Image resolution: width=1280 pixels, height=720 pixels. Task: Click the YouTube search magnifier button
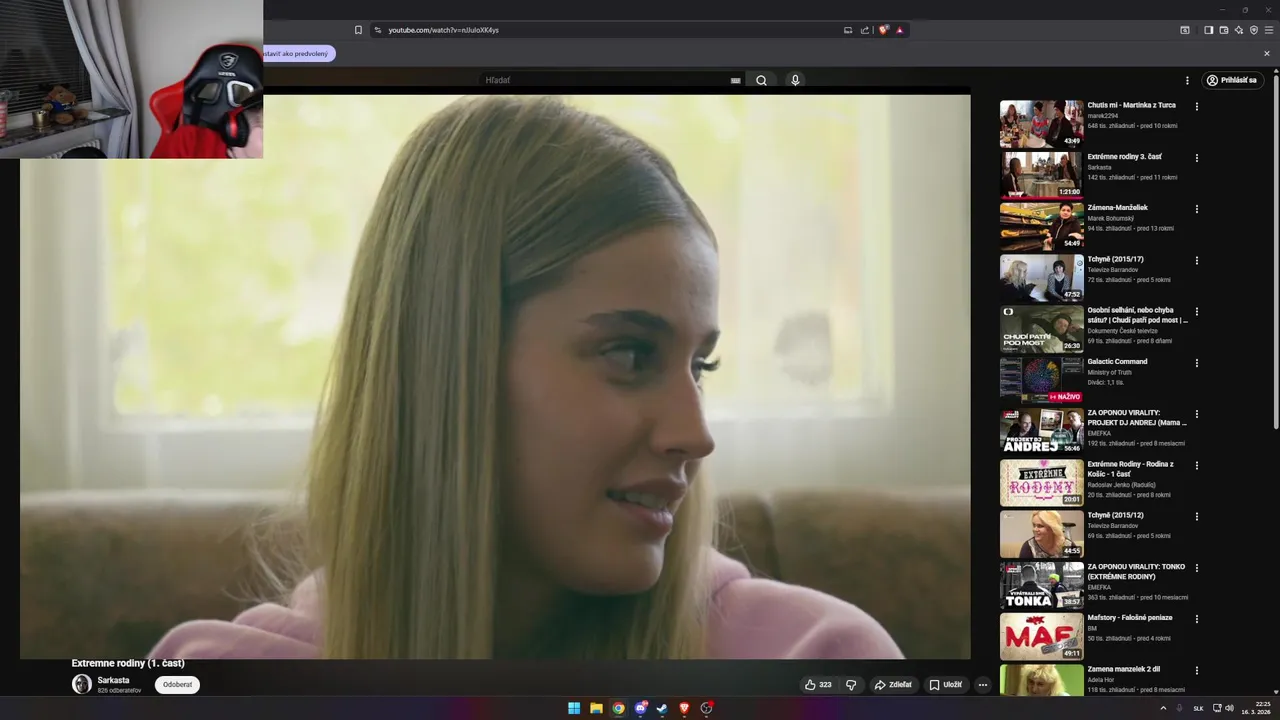pyautogui.click(x=761, y=80)
